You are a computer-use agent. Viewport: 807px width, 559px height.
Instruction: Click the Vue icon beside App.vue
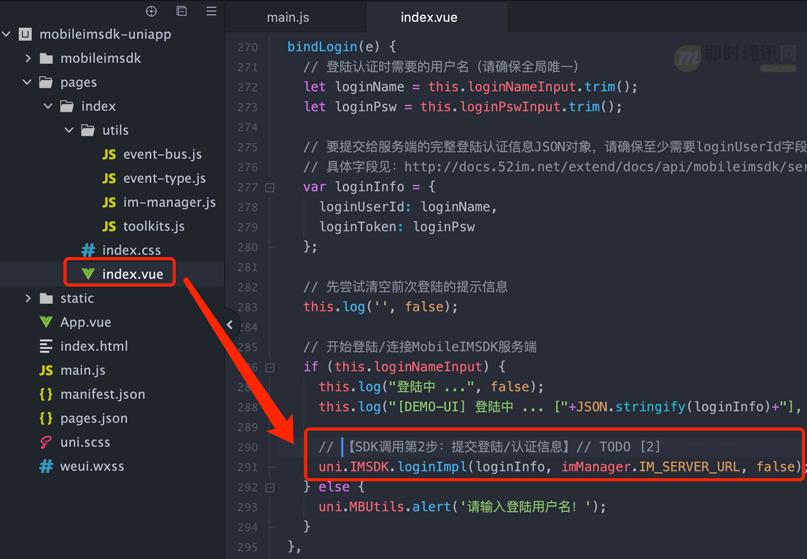46,322
